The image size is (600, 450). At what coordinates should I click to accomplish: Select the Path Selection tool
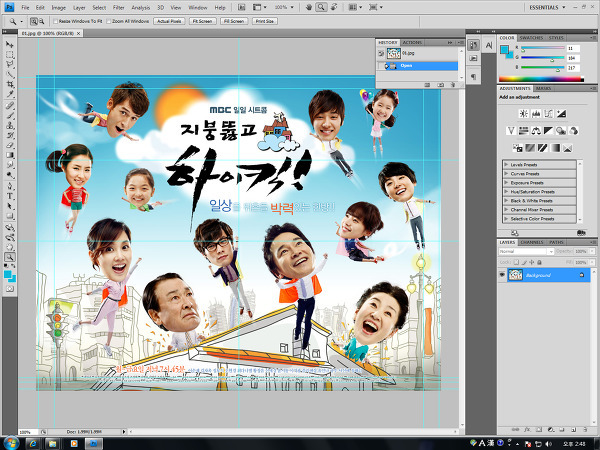pos(10,207)
